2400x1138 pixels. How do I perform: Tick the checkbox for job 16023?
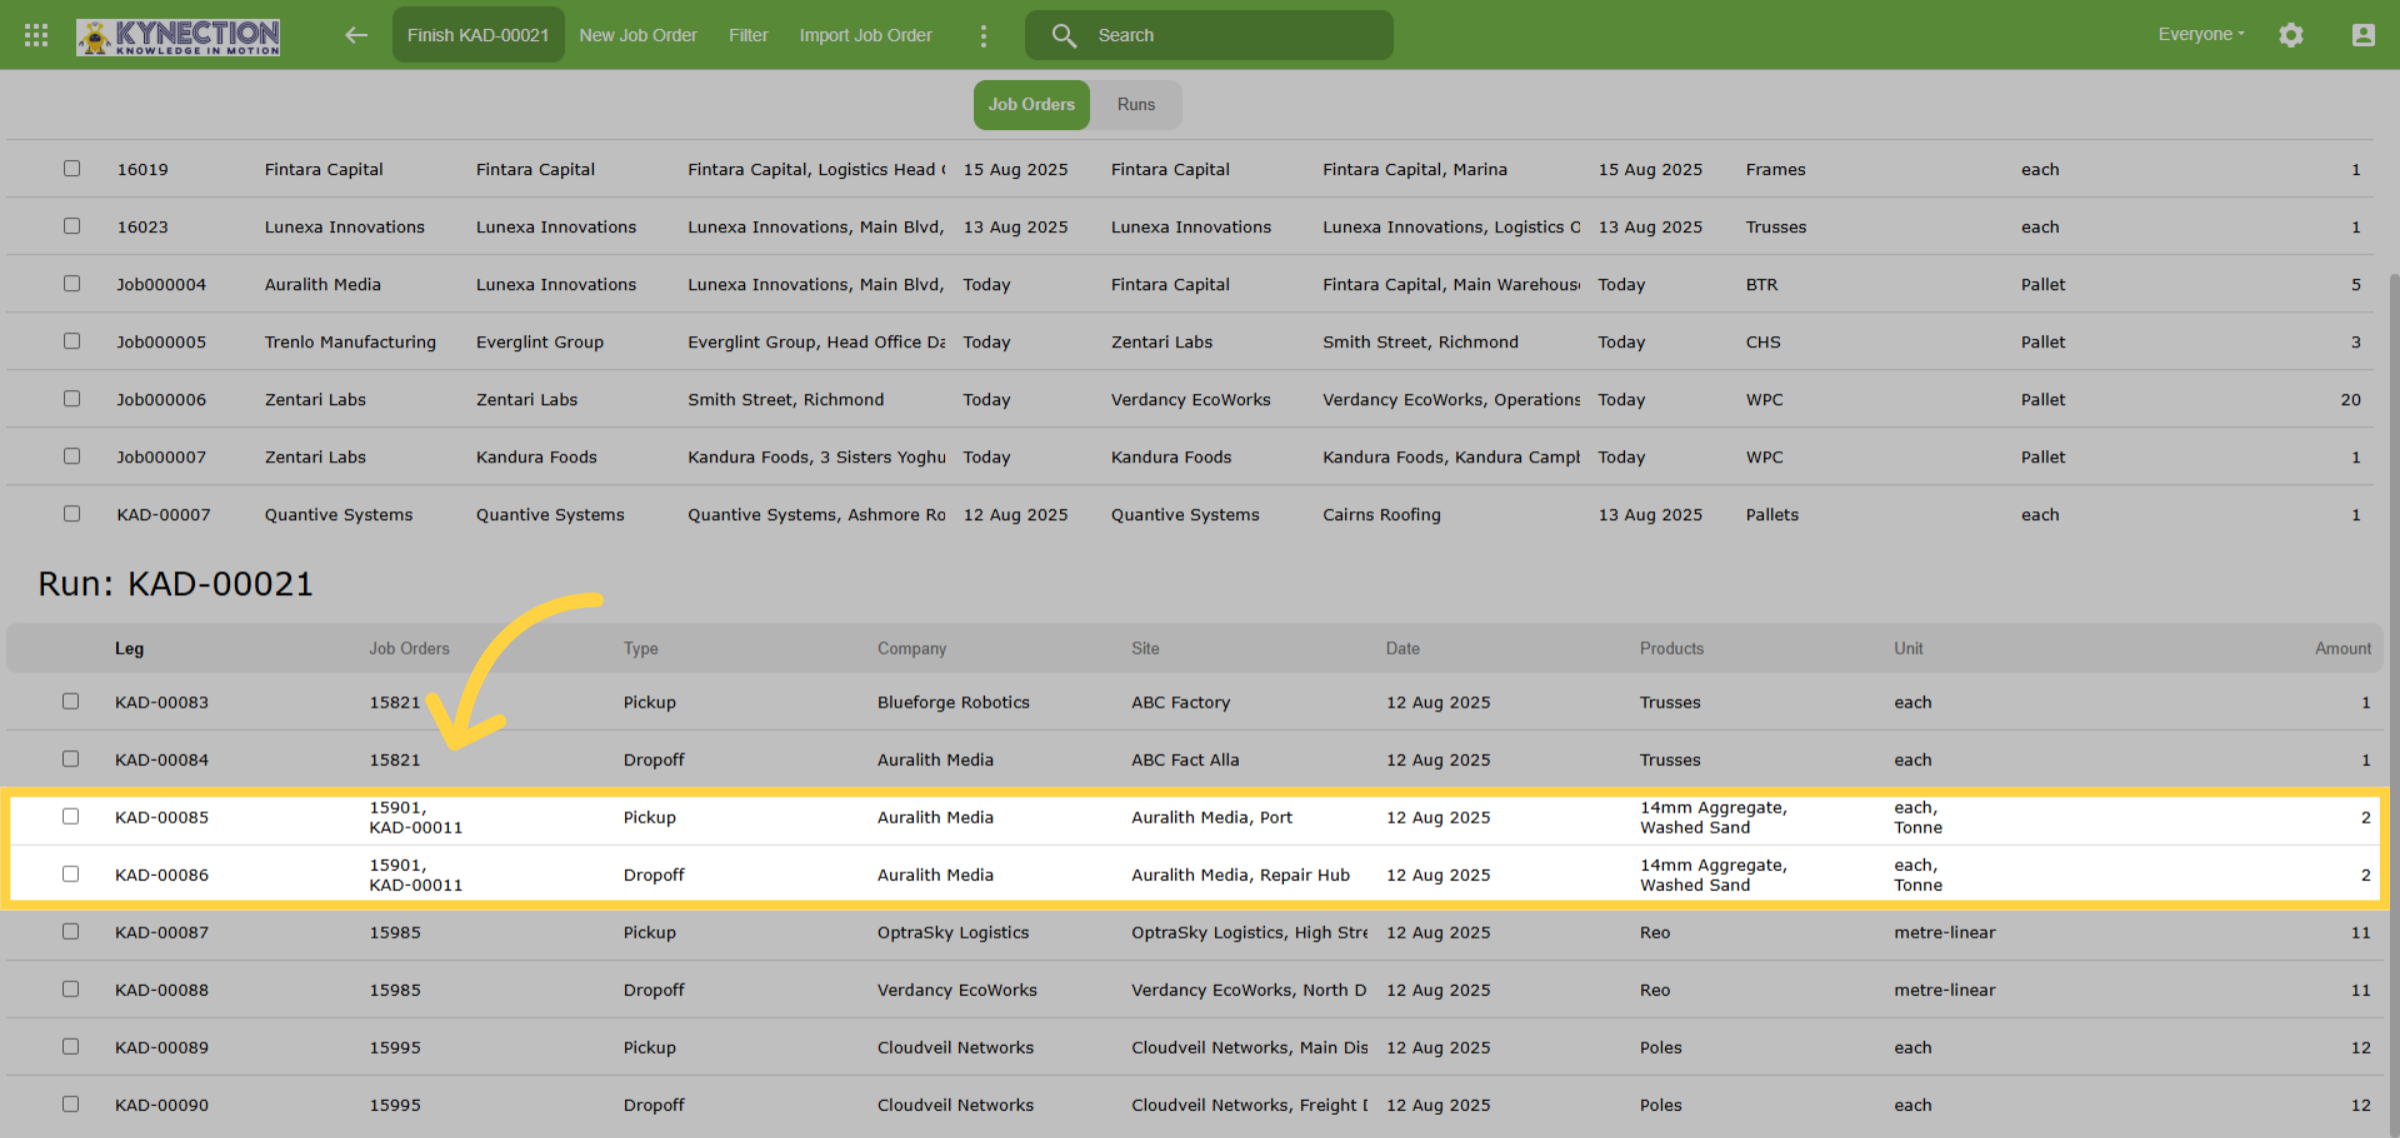click(72, 226)
